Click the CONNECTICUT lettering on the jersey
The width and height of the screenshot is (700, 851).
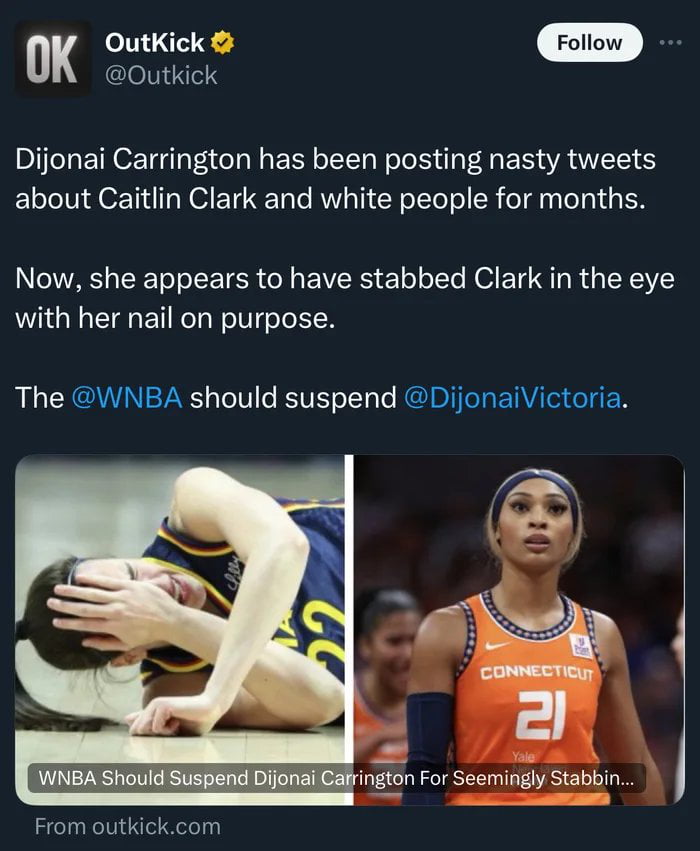pyautogui.click(x=537, y=673)
